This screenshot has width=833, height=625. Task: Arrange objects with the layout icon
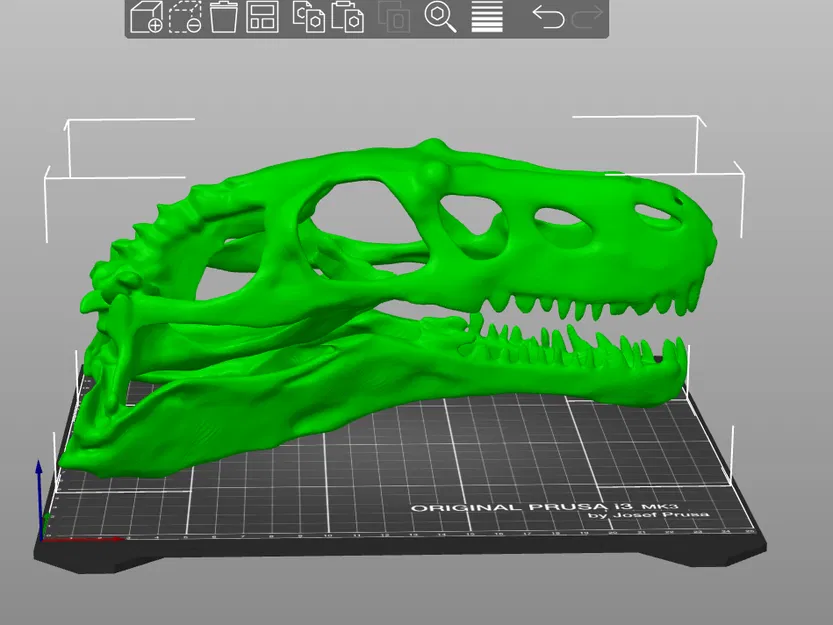[x=262, y=17]
